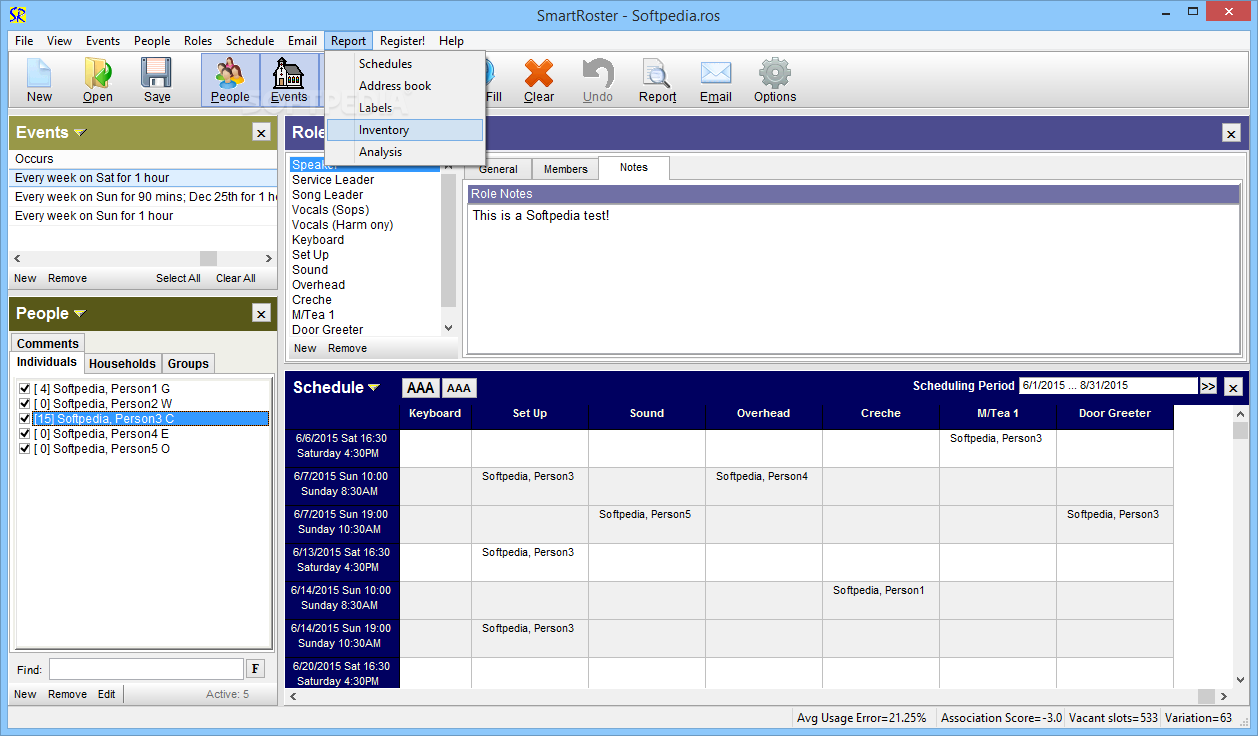Open a roster with the Open icon
Viewport: 1258px width, 736px height.
pyautogui.click(x=98, y=80)
